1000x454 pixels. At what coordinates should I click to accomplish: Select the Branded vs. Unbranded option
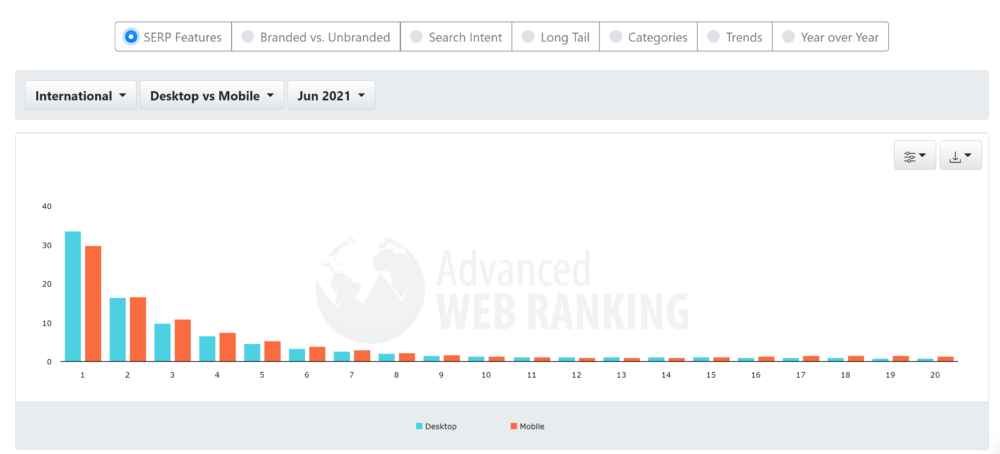coord(316,37)
